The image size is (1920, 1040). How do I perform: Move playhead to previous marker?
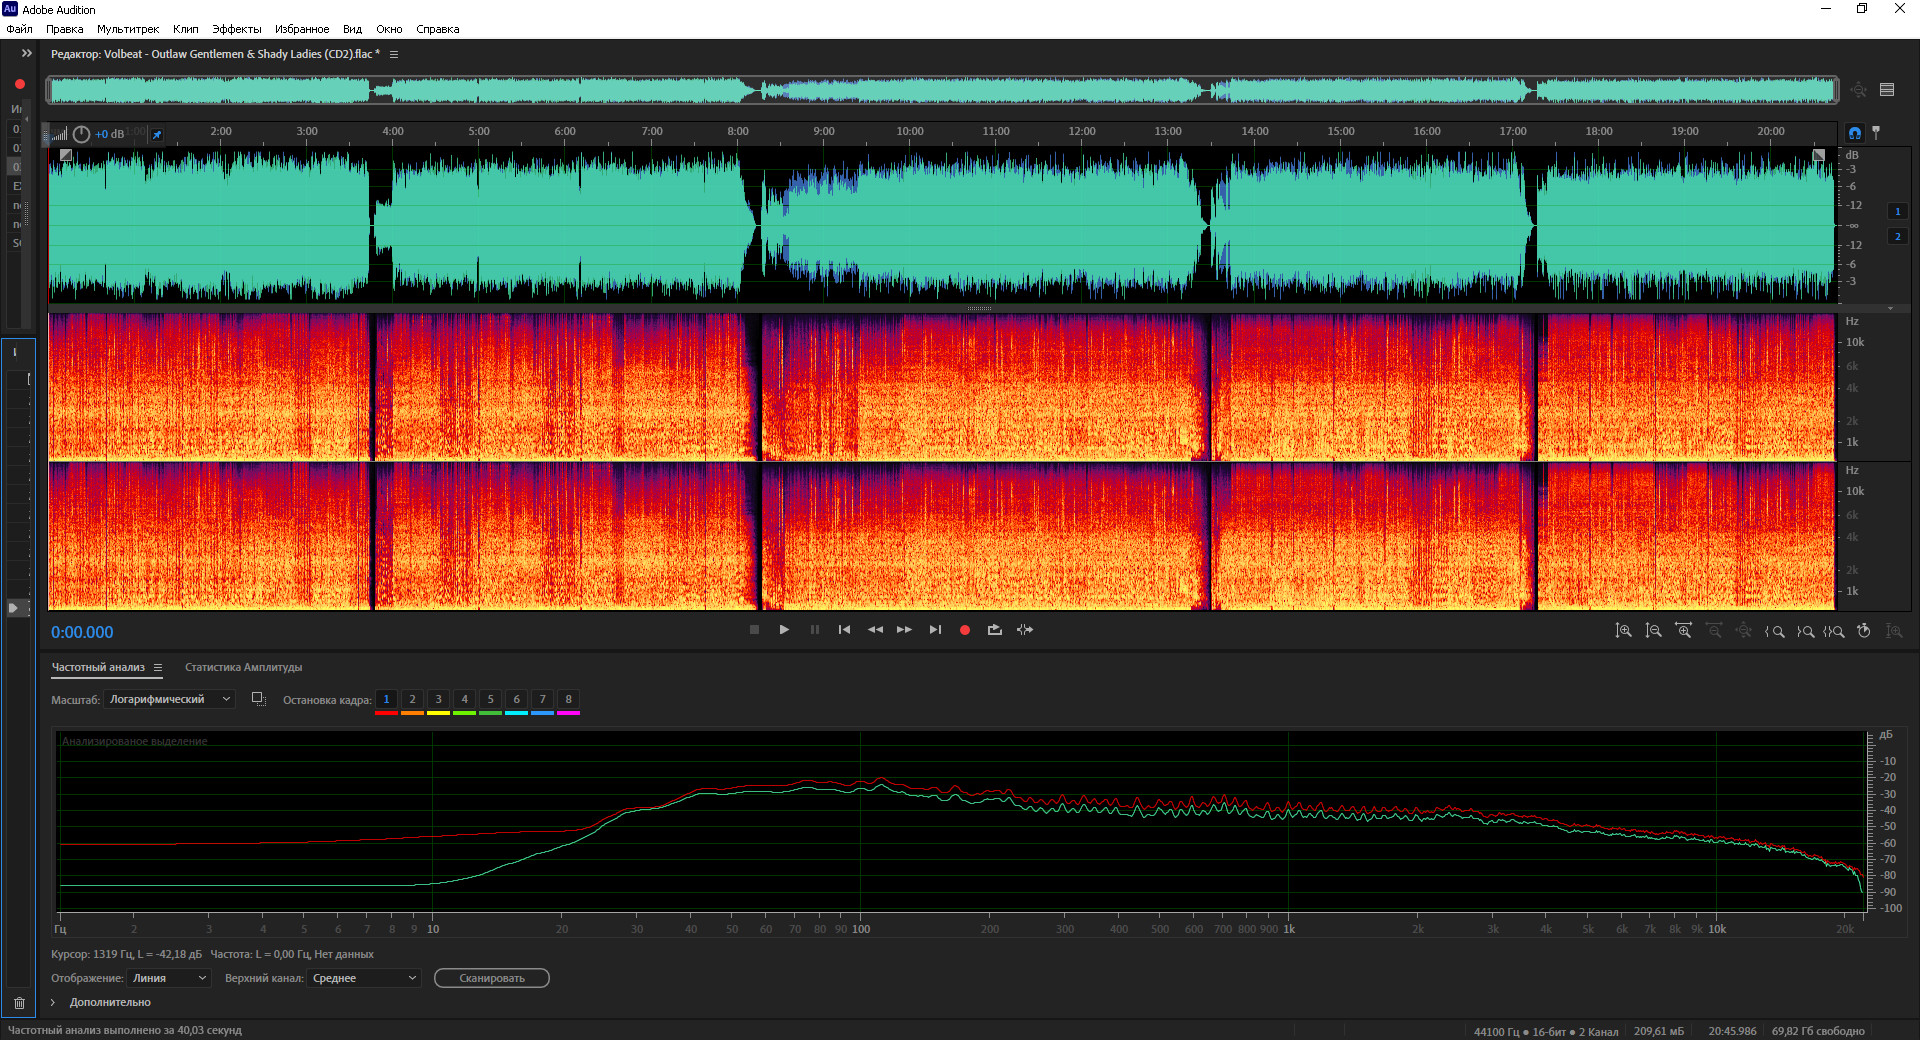845,630
